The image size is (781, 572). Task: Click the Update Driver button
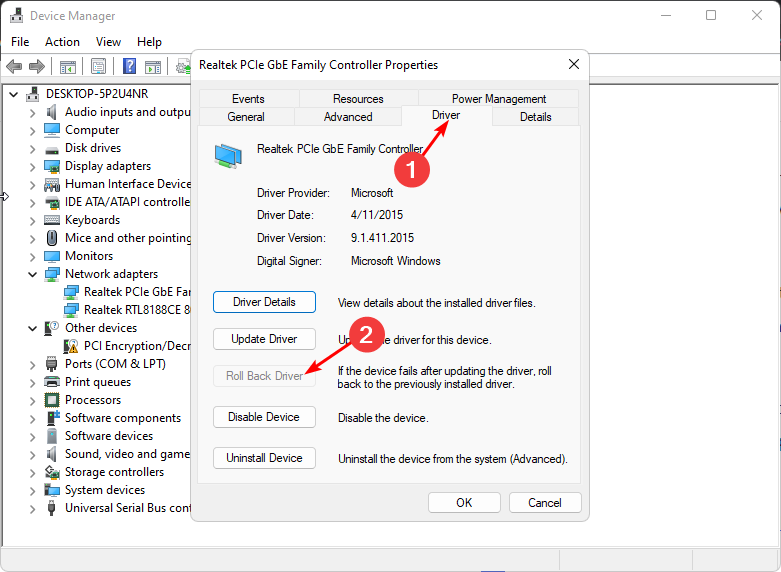(x=264, y=339)
